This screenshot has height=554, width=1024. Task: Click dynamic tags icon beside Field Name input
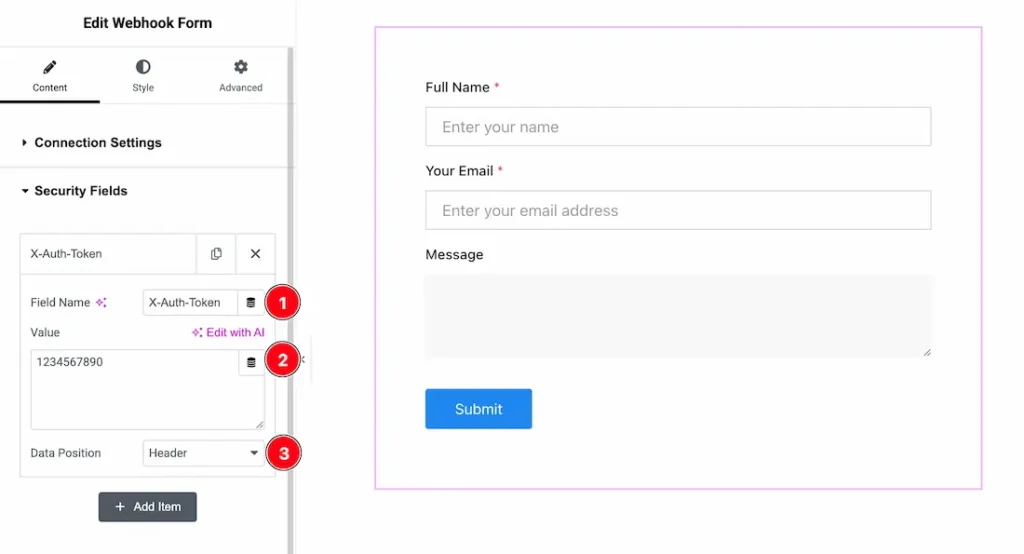pyautogui.click(x=251, y=302)
